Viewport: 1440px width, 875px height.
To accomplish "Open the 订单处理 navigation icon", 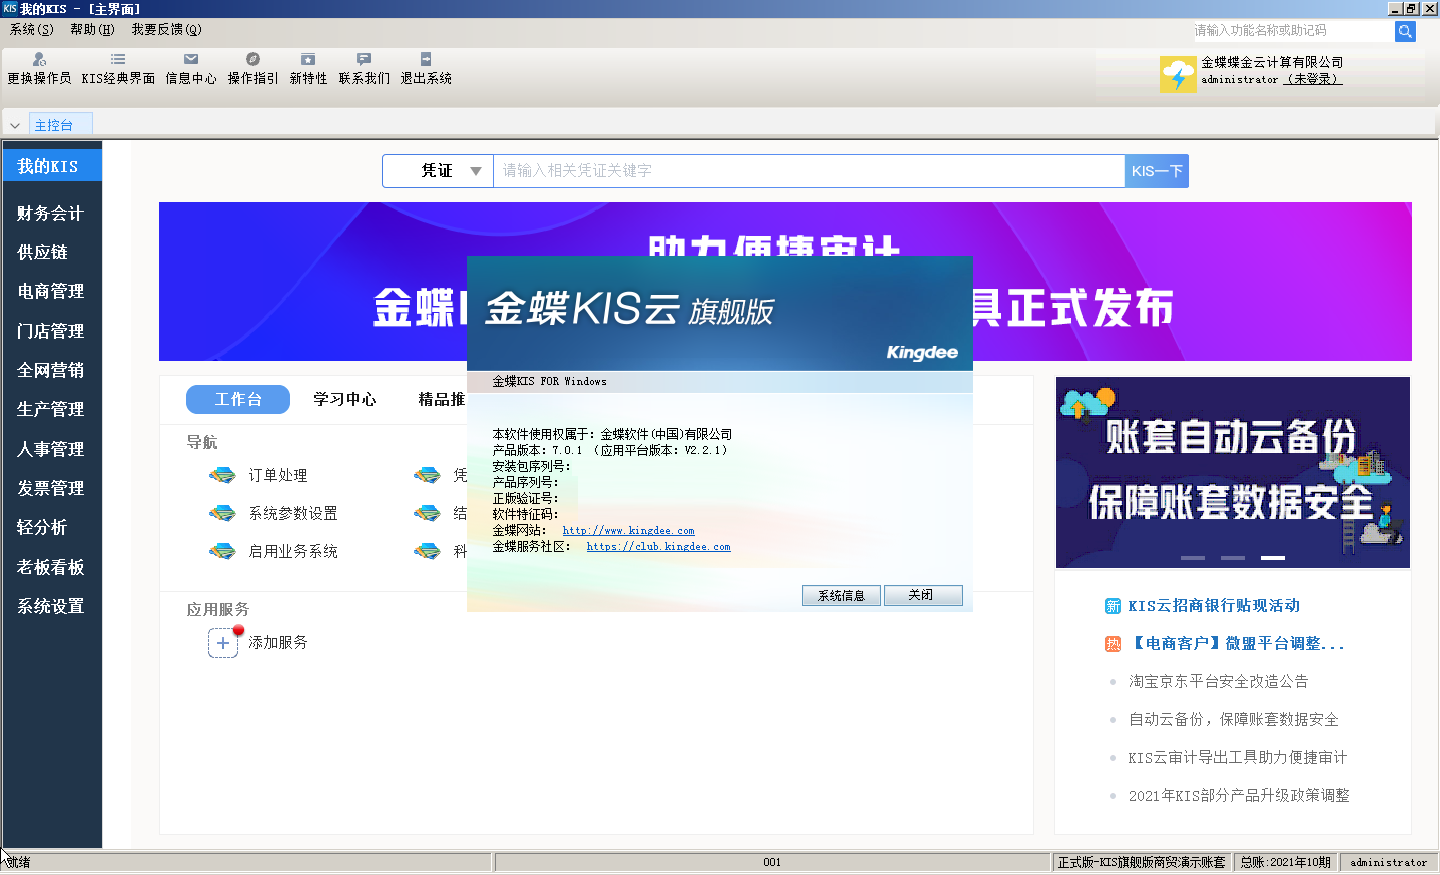I will point(222,475).
